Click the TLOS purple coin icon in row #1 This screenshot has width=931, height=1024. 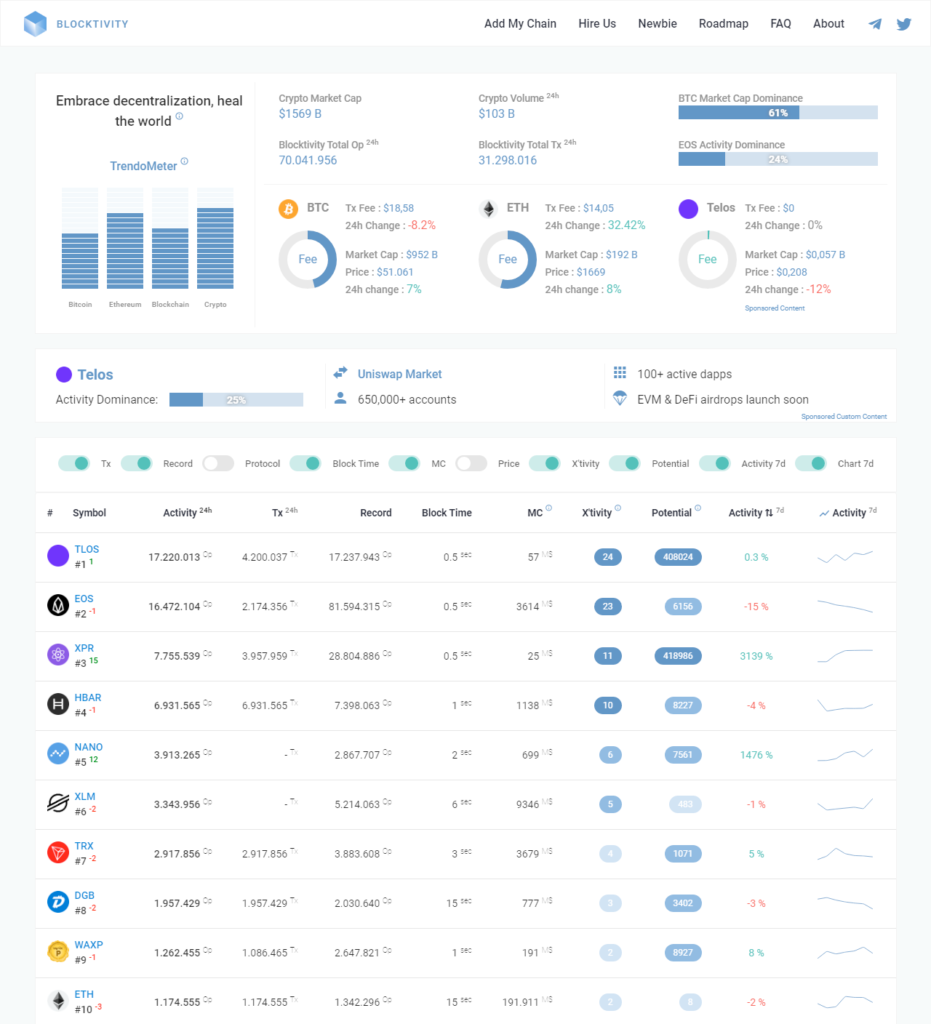tap(58, 556)
